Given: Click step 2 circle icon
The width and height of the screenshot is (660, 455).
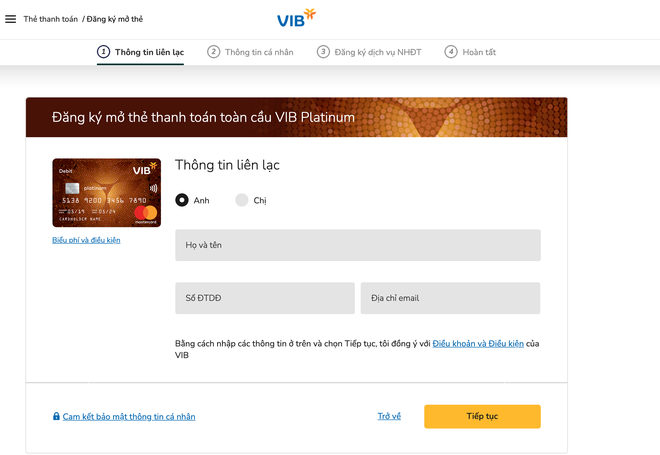Looking at the screenshot, I should (213, 52).
